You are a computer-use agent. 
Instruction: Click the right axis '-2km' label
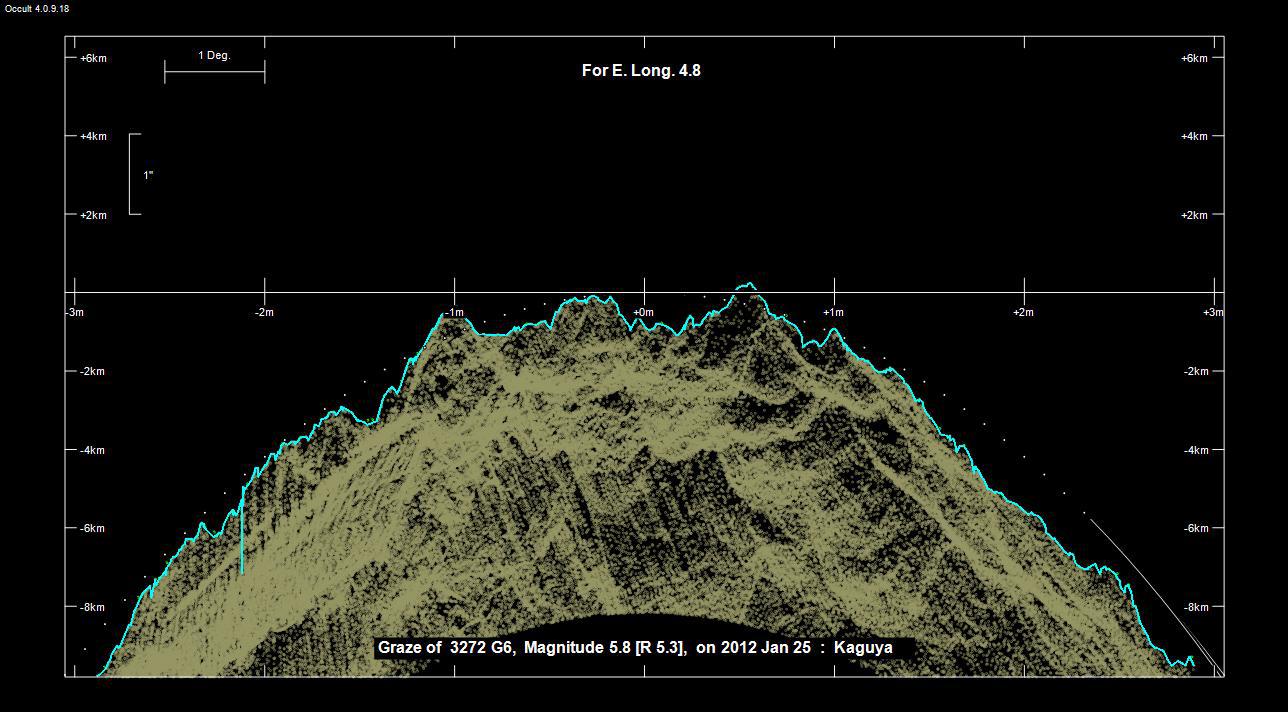click(x=1195, y=371)
